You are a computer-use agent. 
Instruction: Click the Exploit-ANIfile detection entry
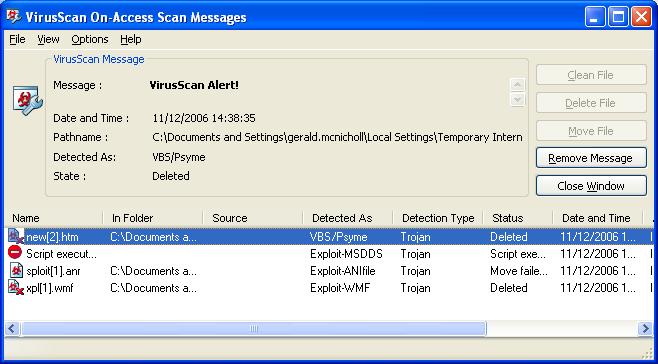coord(342,271)
